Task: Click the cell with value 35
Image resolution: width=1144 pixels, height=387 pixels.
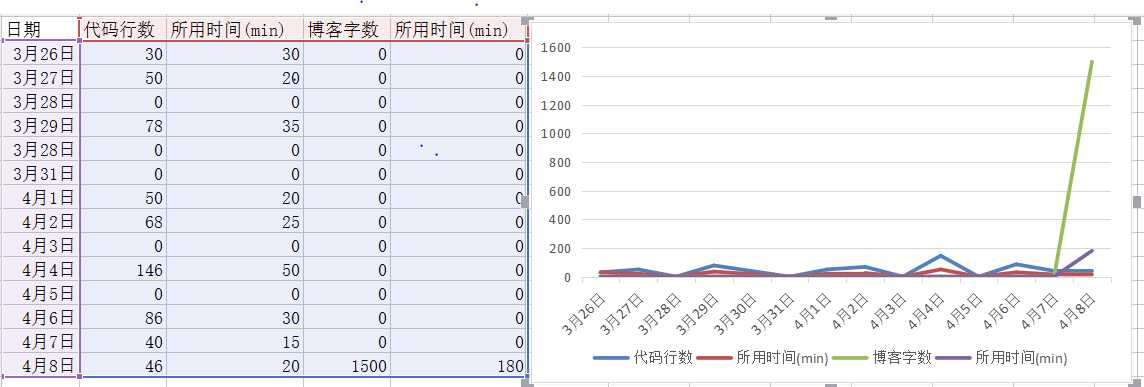Action: click(x=235, y=126)
